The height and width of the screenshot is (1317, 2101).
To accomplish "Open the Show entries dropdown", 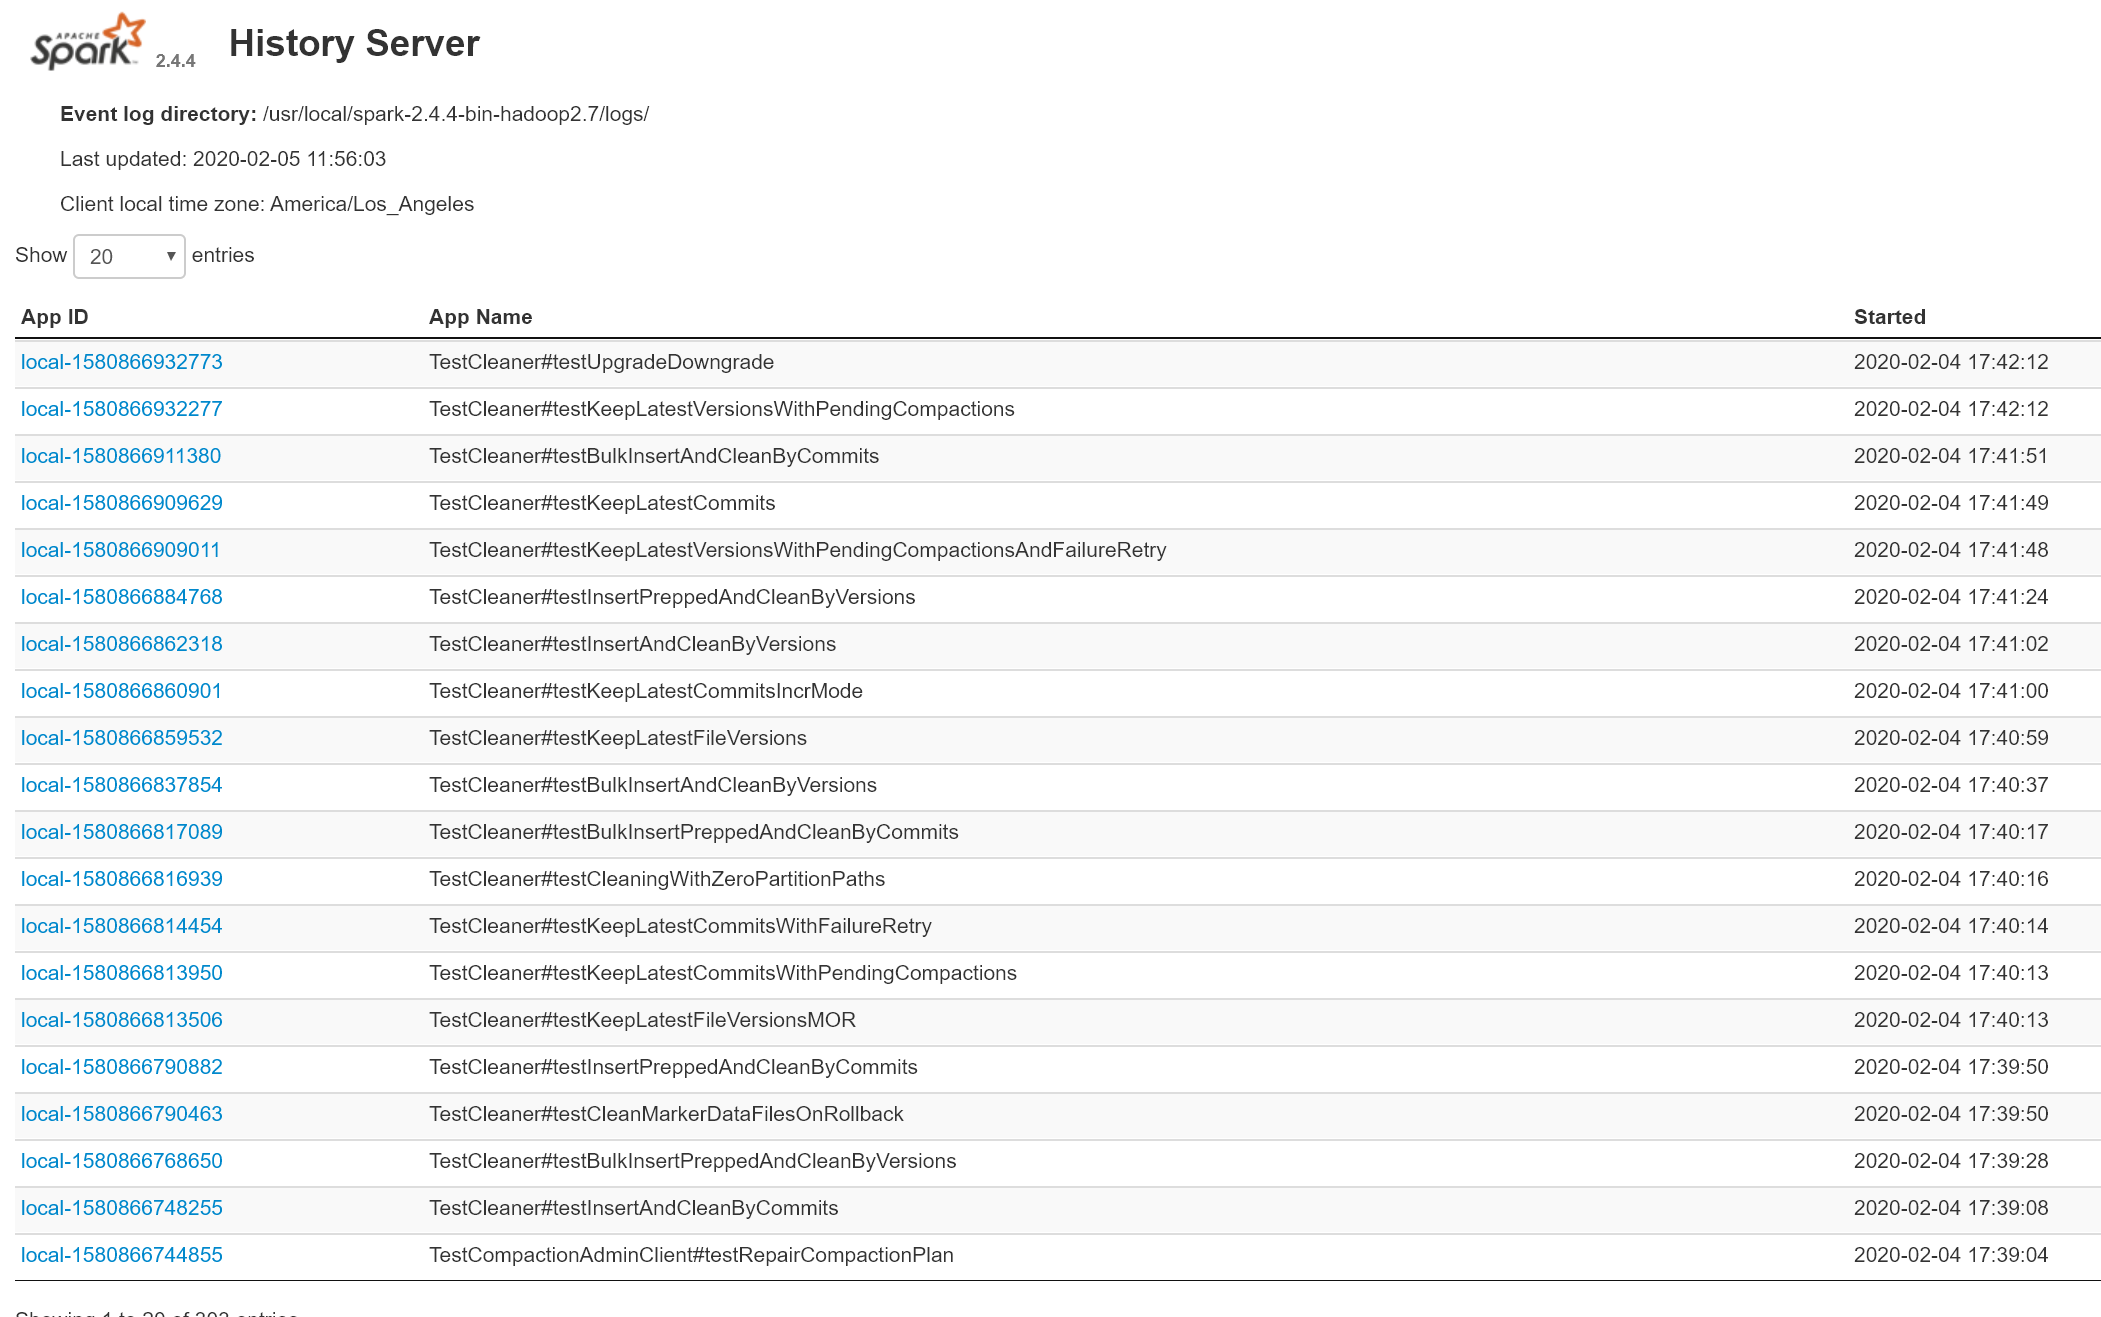I will point(129,256).
